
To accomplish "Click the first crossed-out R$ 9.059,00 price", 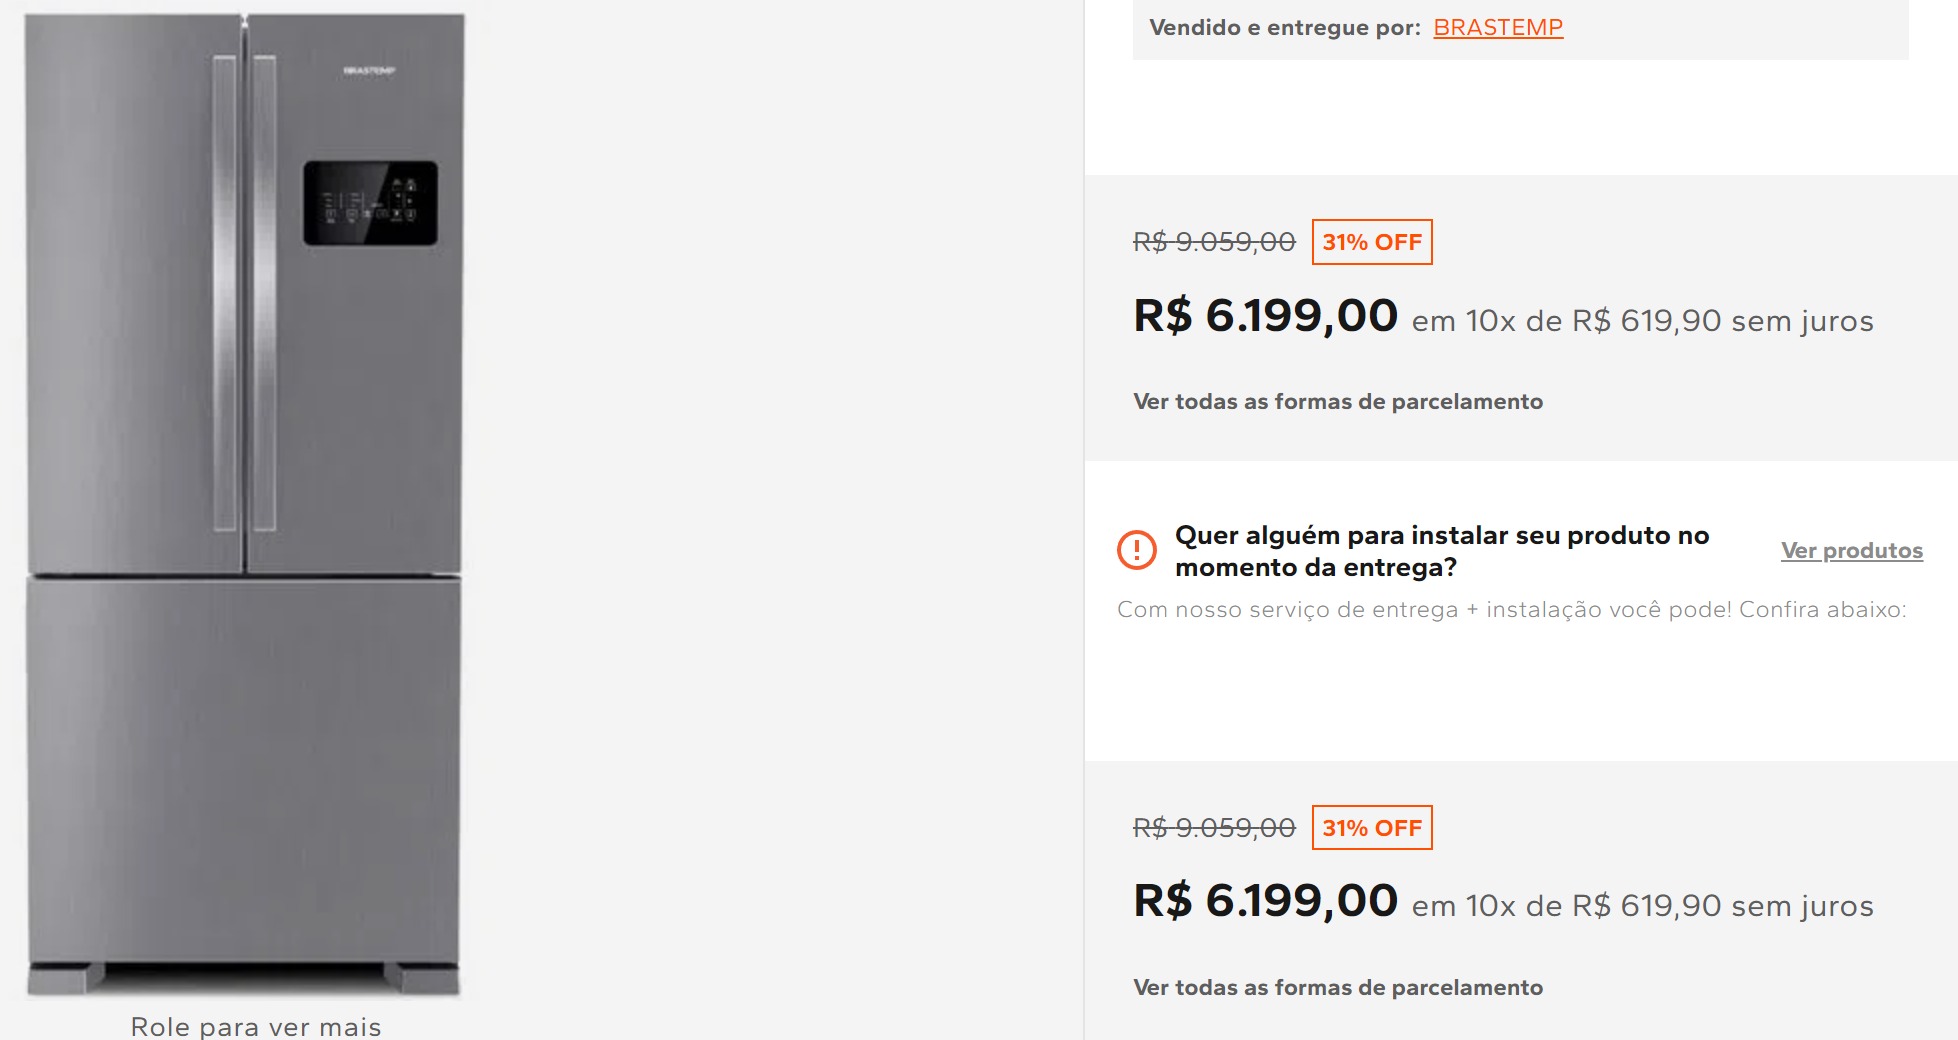I will coord(1213,242).
